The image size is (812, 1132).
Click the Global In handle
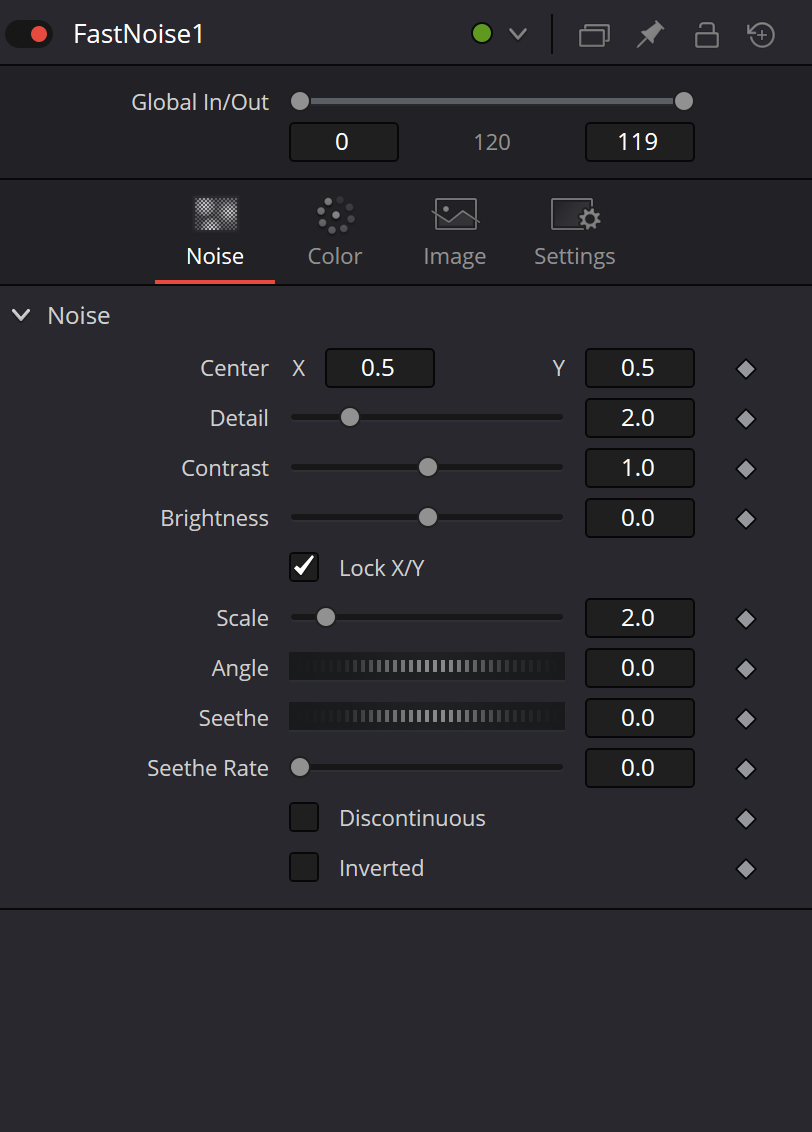[x=300, y=101]
